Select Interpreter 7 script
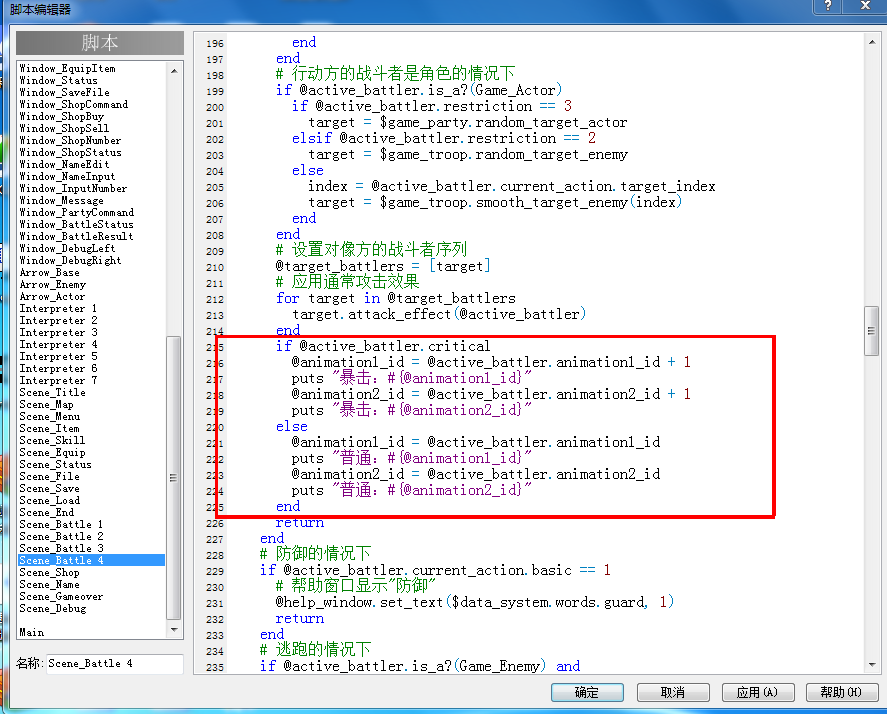 tap(58, 380)
